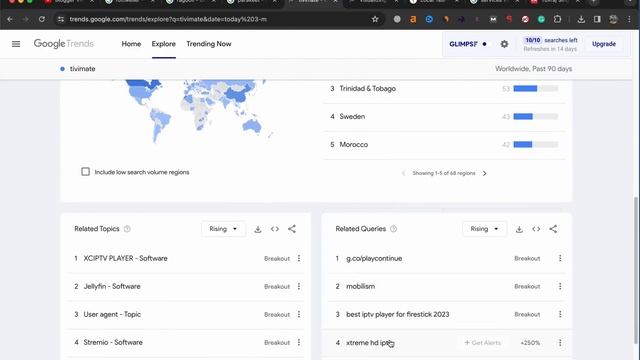The image size is (640, 360).
Task: Select Morocco region row
Action: [444, 144]
